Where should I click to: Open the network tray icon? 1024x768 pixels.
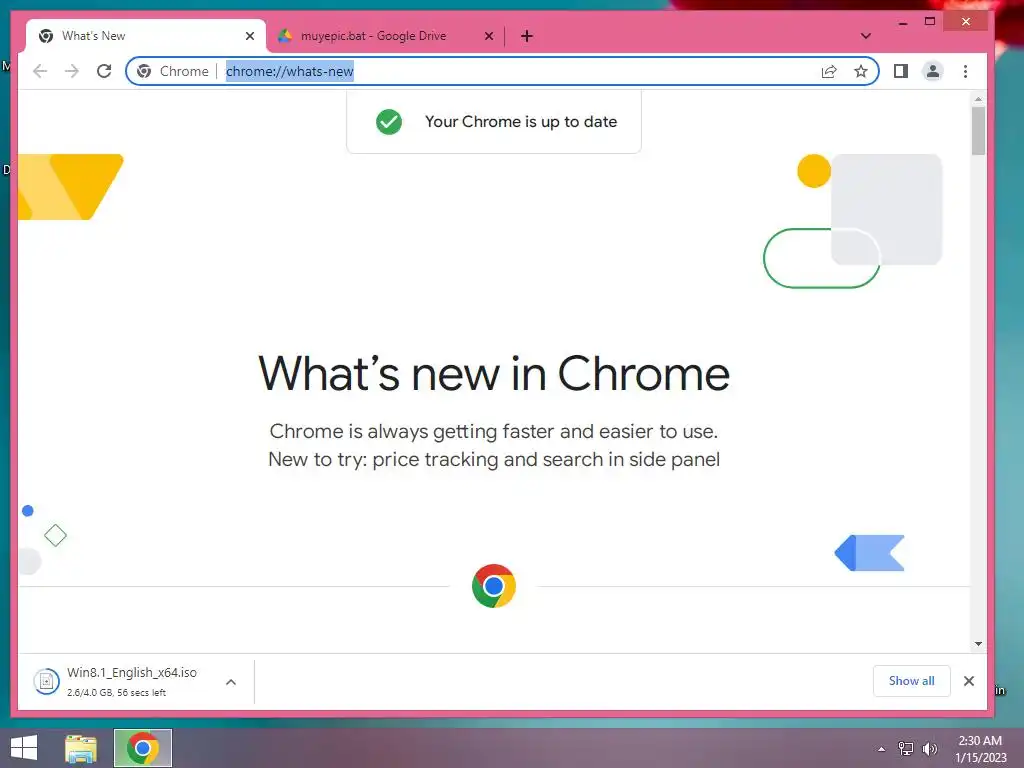906,749
